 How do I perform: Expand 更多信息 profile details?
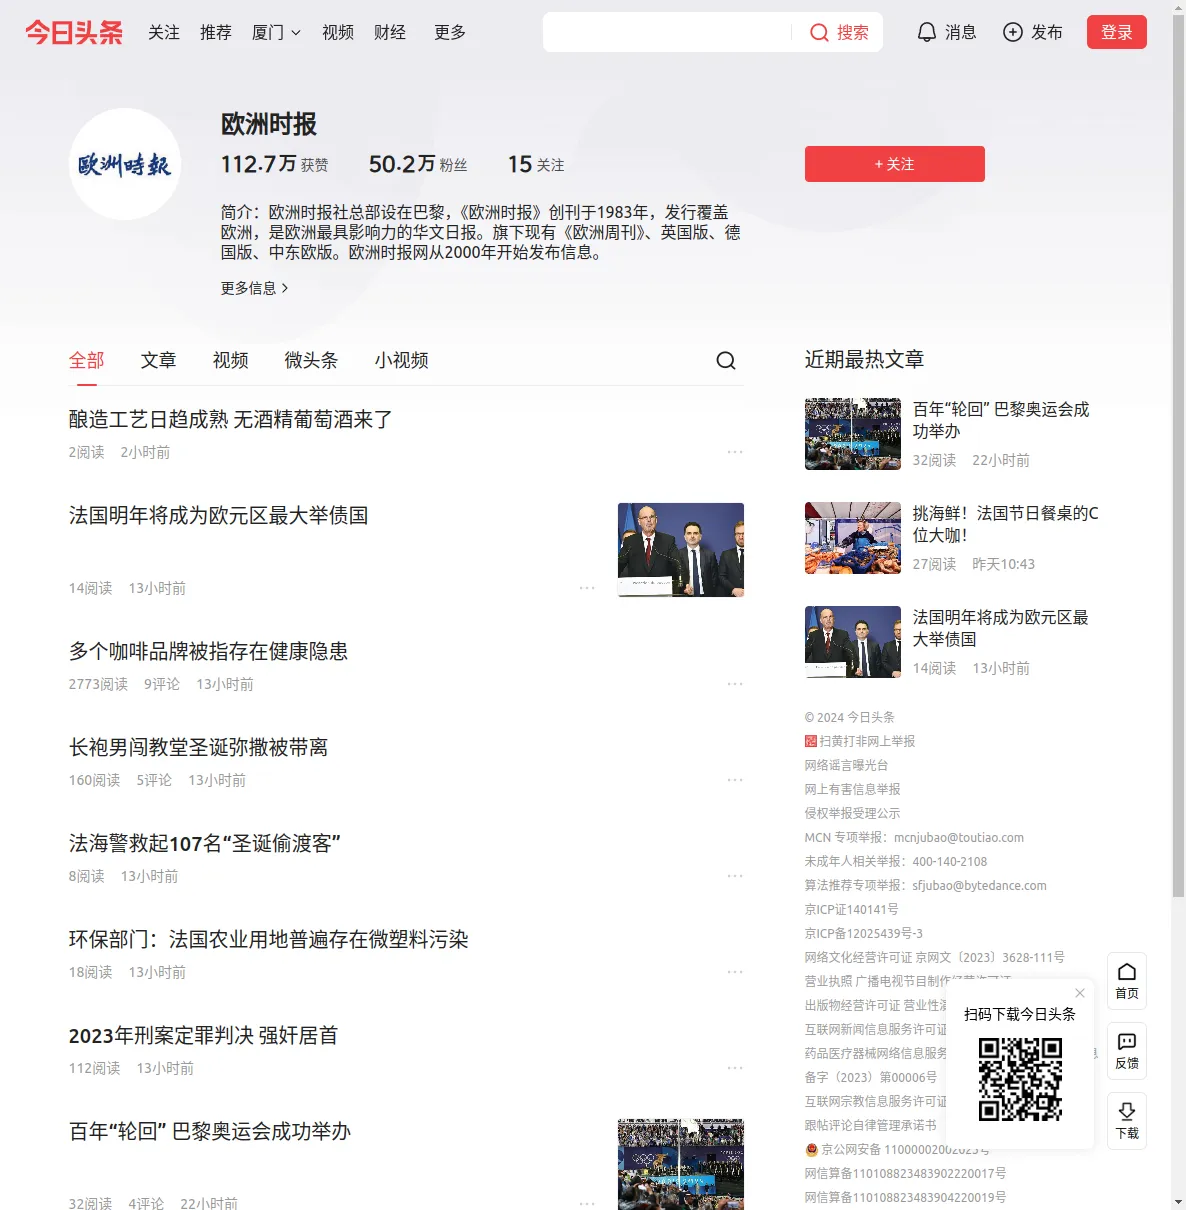pyautogui.click(x=255, y=288)
